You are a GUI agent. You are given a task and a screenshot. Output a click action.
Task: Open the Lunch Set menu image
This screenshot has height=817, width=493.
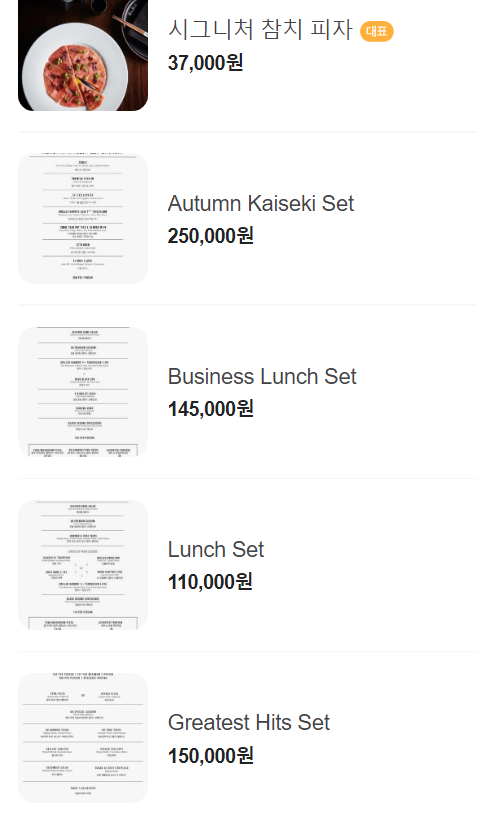click(x=83, y=565)
